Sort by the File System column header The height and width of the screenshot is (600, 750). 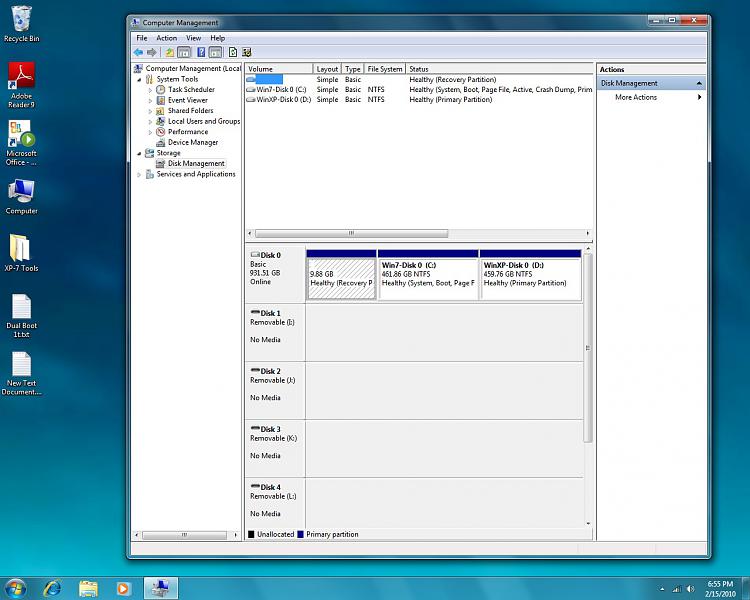pyautogui.click(x=385, y=69)
